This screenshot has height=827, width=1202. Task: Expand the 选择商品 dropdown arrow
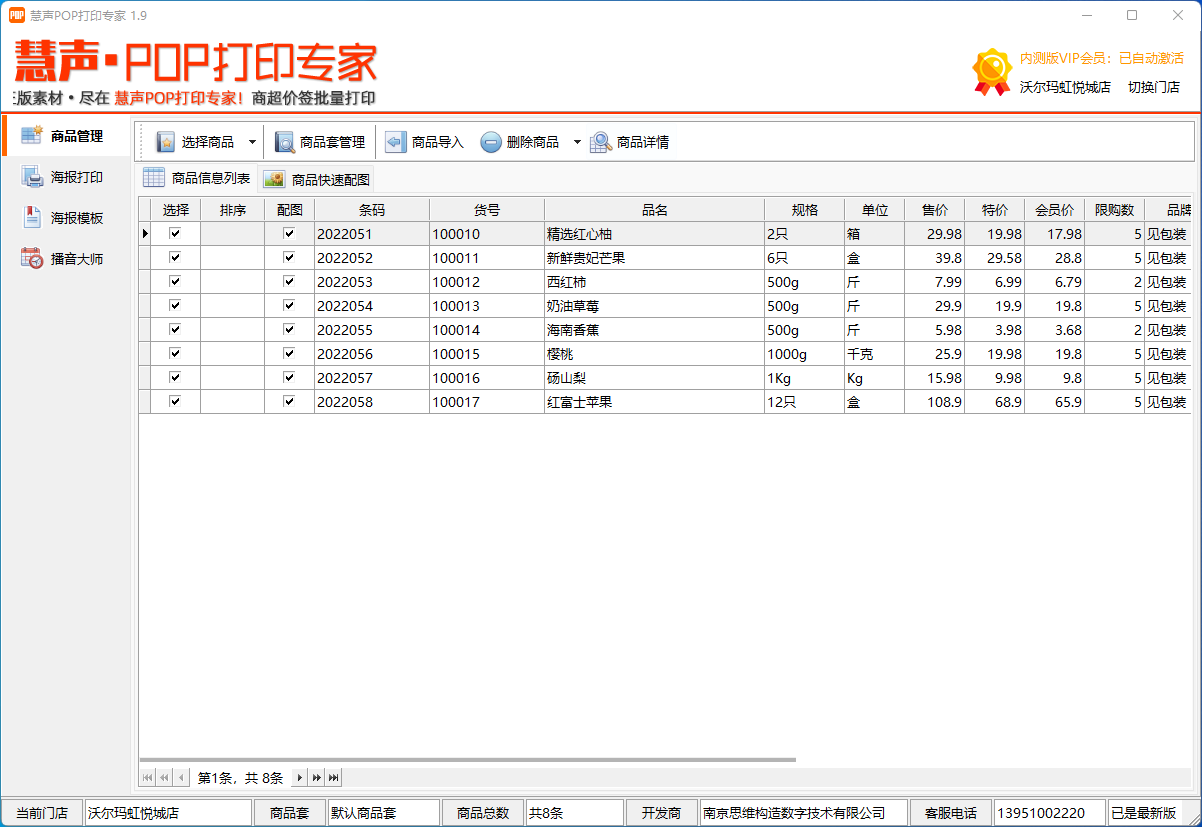(253, 141)
